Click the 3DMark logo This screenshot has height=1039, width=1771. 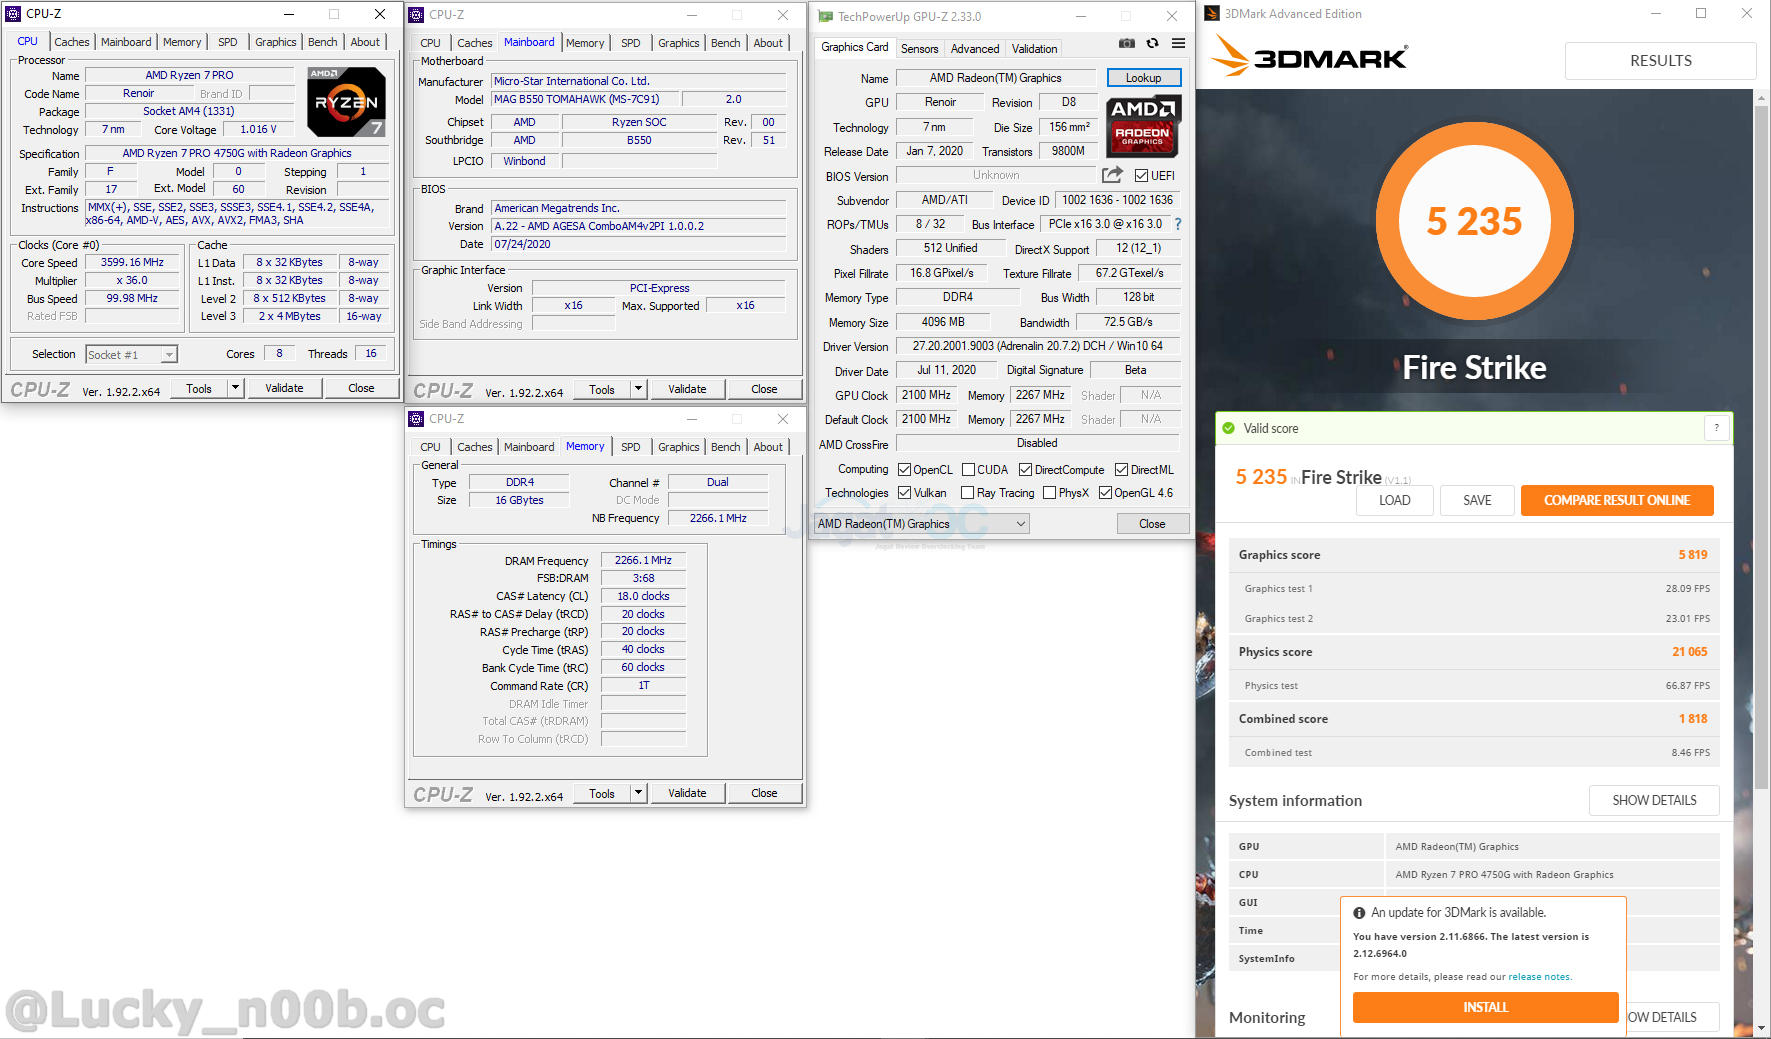1309,57
